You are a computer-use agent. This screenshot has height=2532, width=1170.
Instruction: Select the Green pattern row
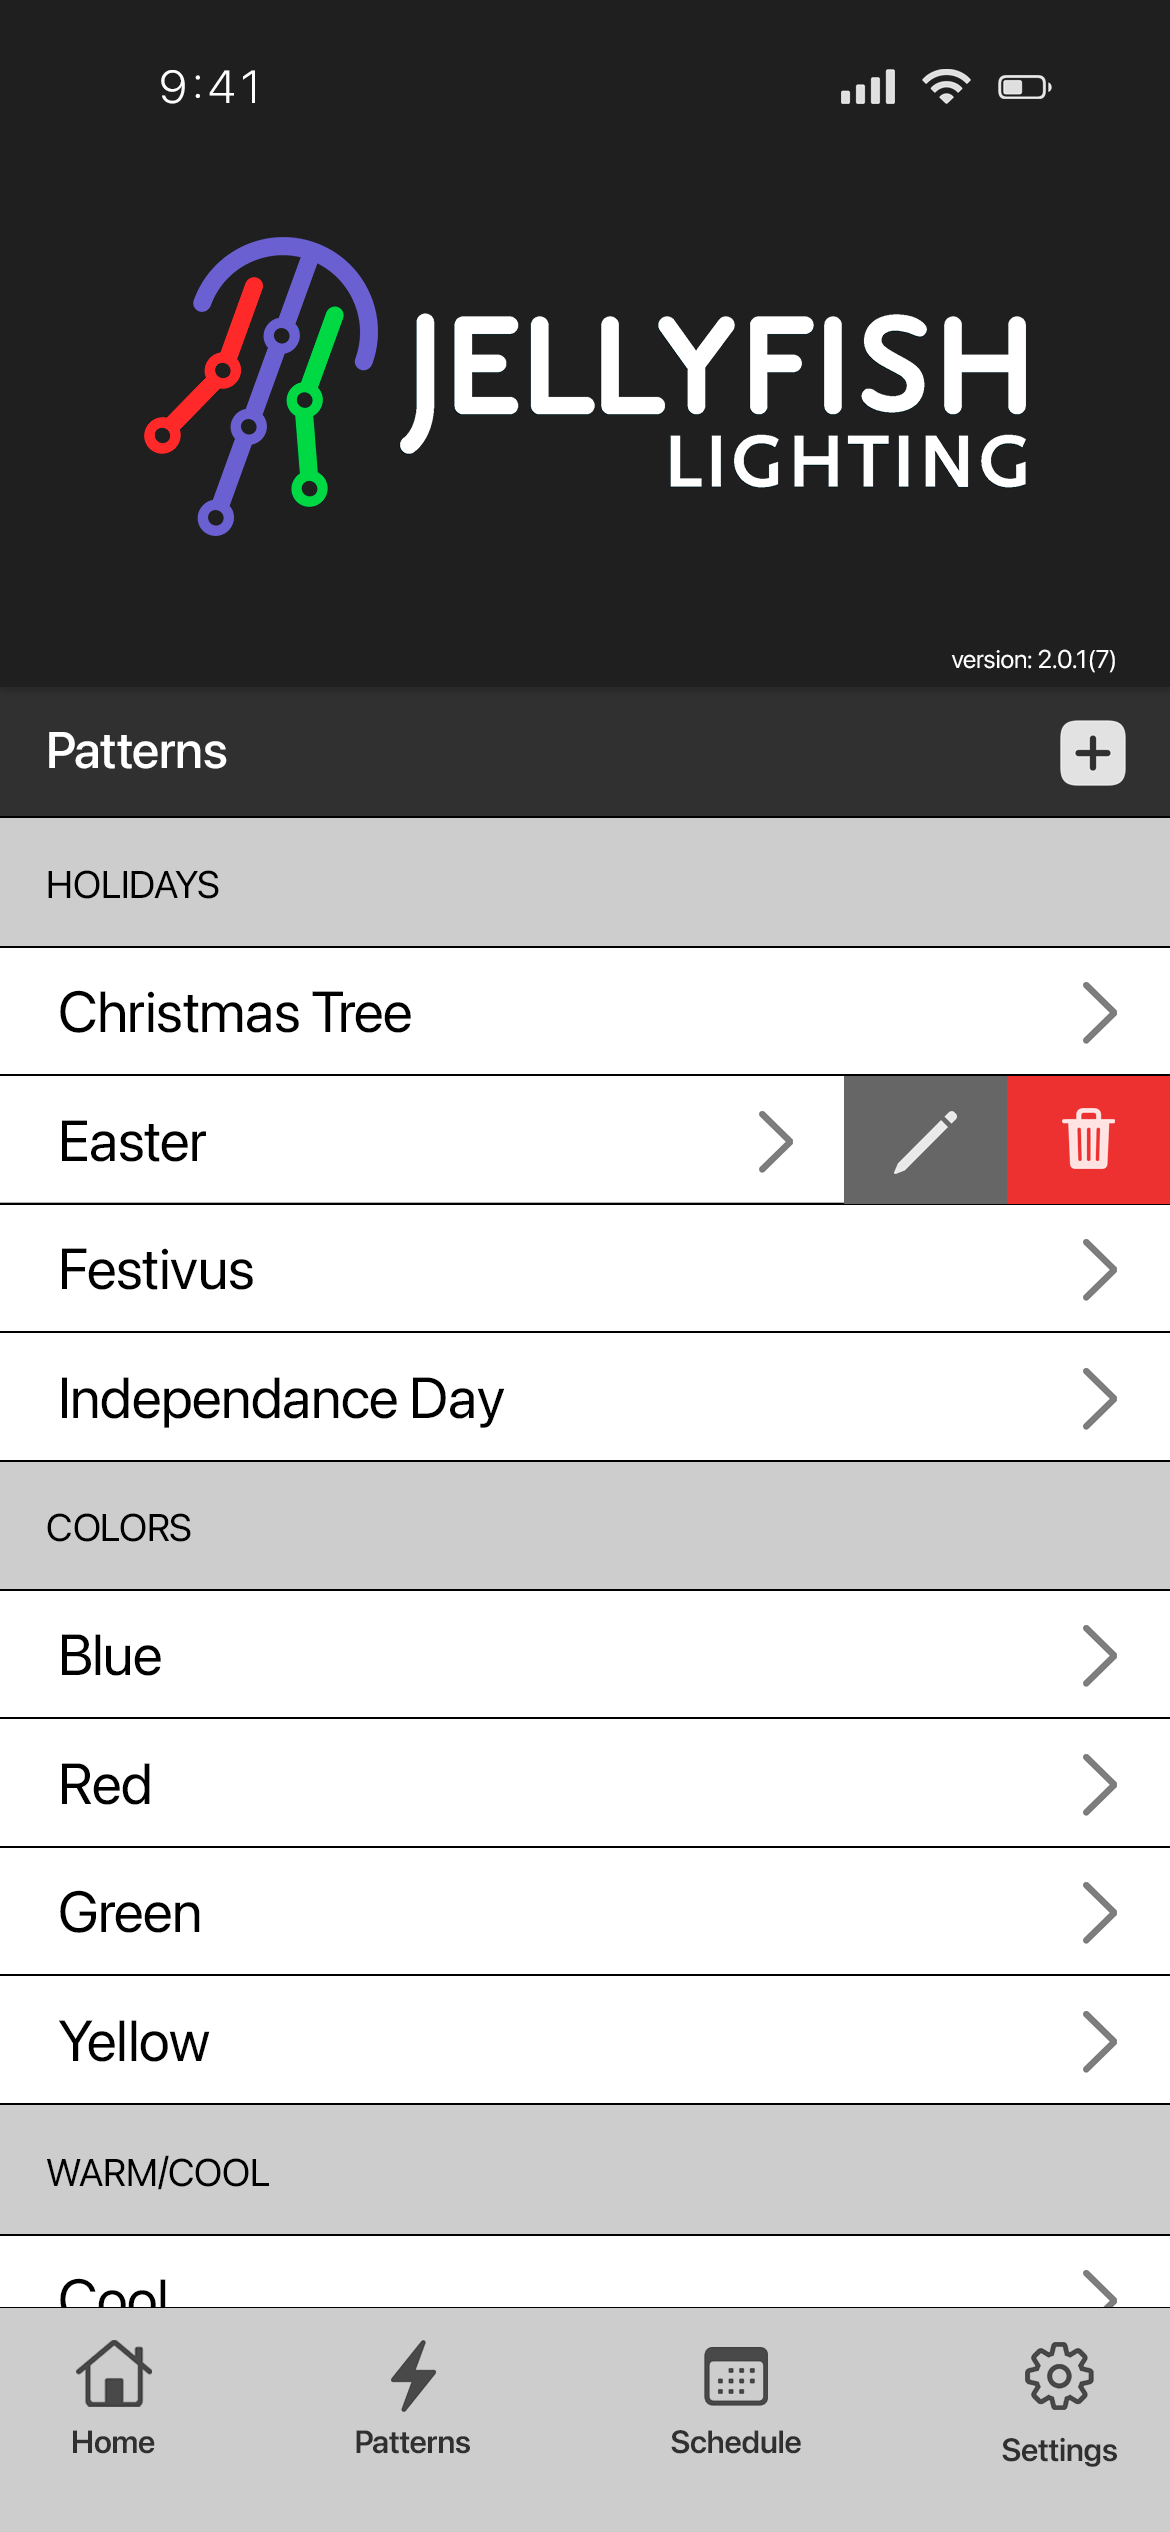pos(585,1913)
